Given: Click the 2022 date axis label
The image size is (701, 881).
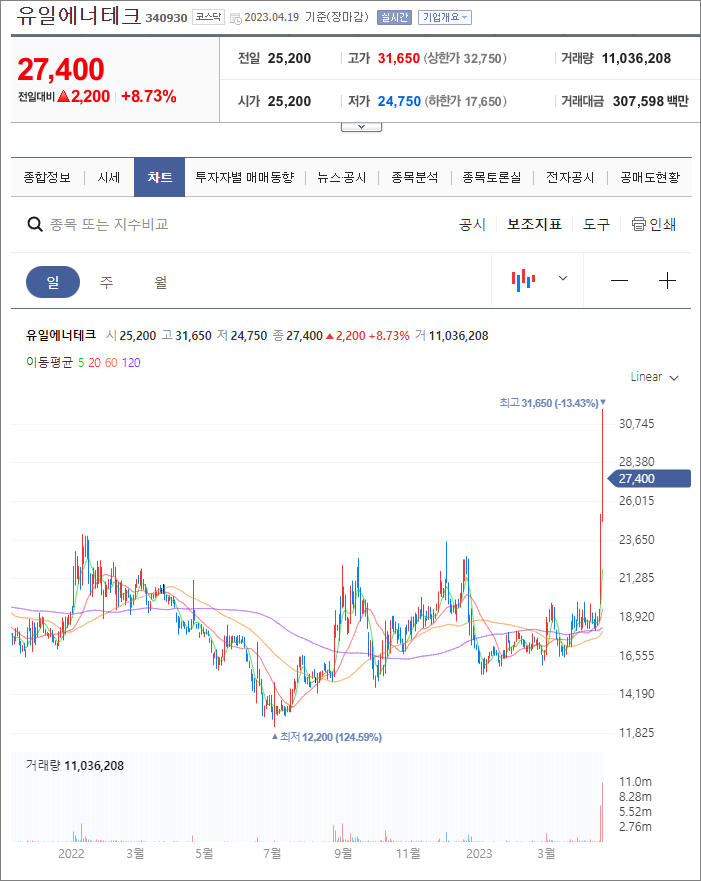Looking at the screenshot, I should pos(71,853).
